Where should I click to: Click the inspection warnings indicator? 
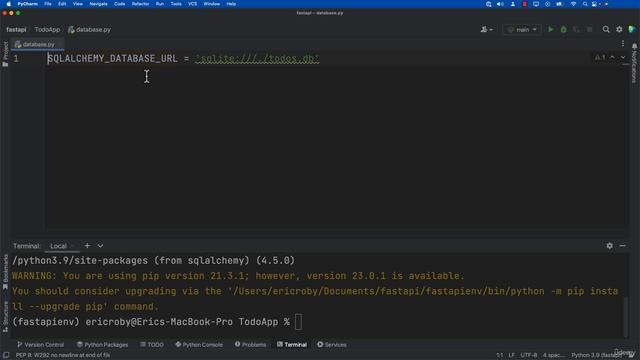(600, 58)
